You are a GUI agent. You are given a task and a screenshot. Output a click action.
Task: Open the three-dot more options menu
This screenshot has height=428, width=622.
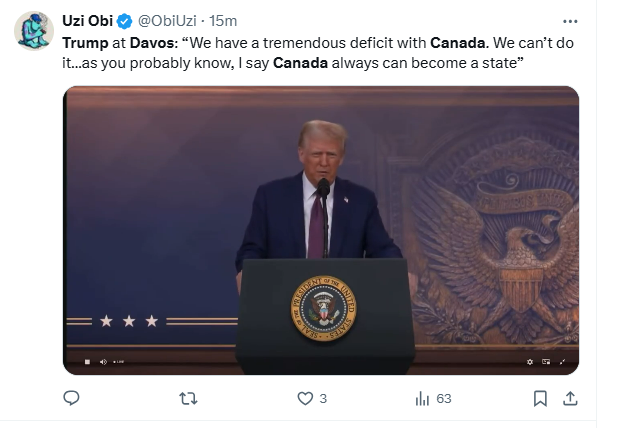(570, 21)
